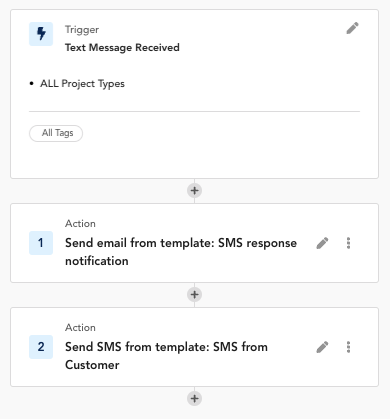This screenshot has height=419, width=390.
Task: Select the step number 1 badge
Action: tap(41, 243)
